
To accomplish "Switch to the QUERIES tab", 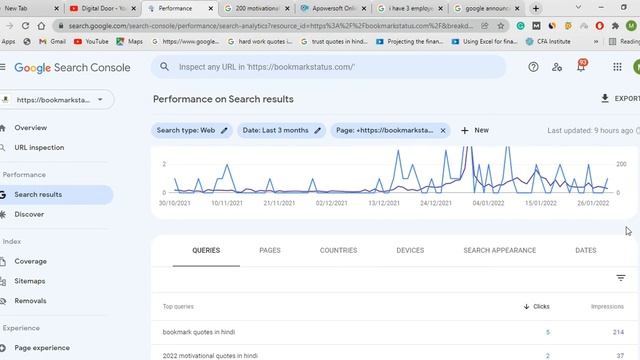I will (206, 250).
